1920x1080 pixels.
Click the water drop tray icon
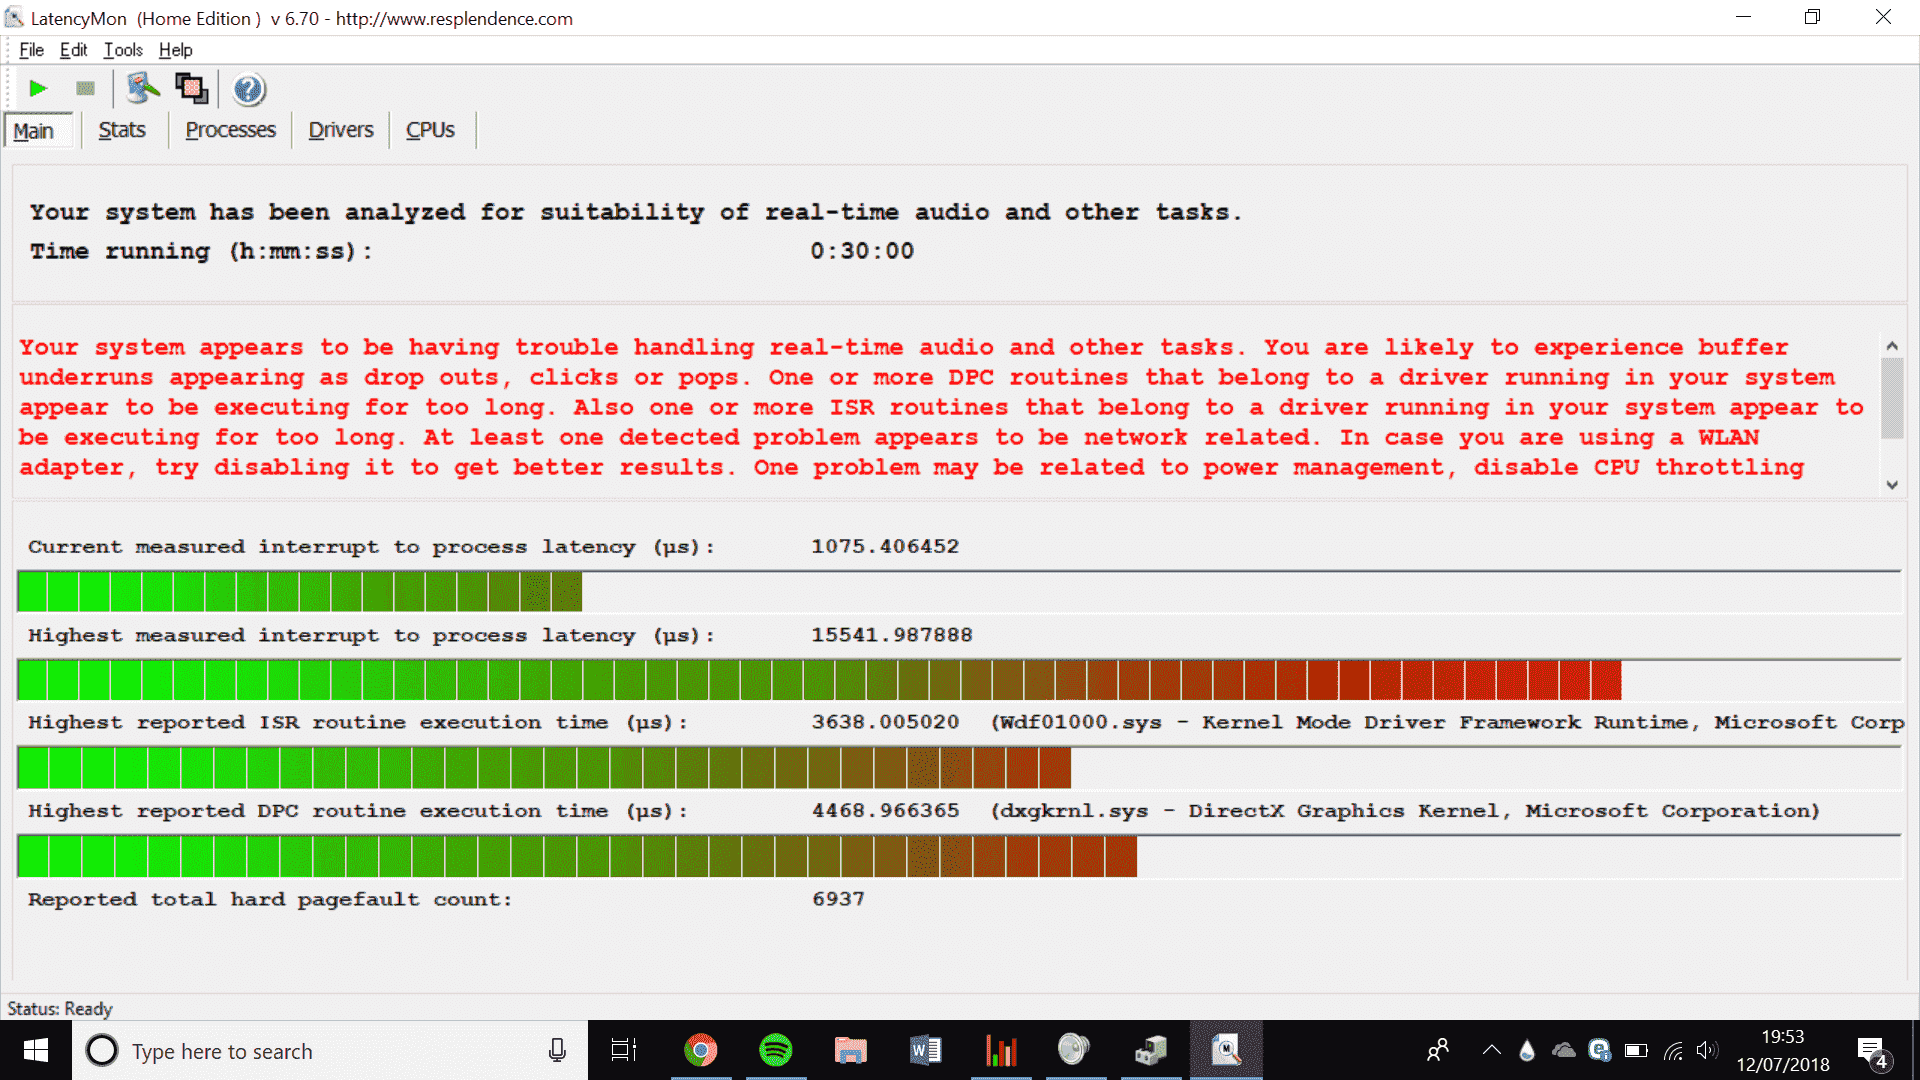coord(1526,1050)
